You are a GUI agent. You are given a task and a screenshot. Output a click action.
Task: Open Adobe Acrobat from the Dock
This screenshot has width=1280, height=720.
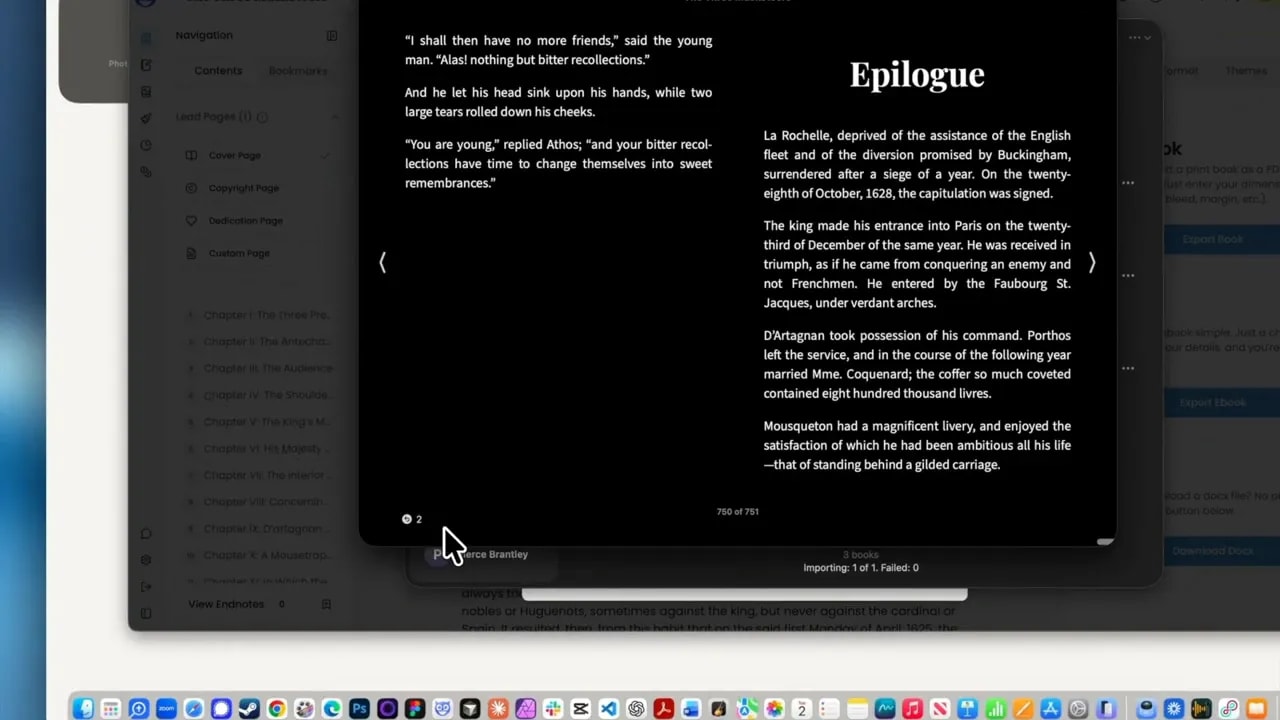tap(663, 708)
